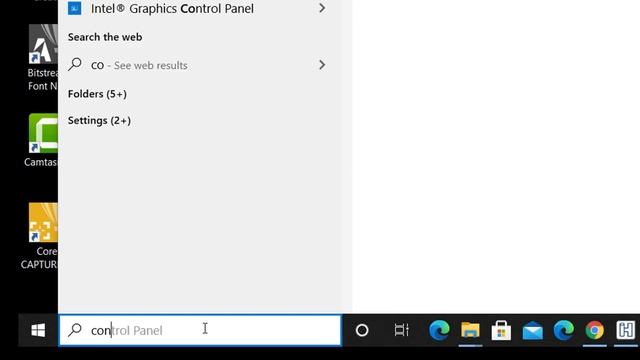Open Task View in the taskbar
The image size is (640, 360).
(x=402, y=330)
